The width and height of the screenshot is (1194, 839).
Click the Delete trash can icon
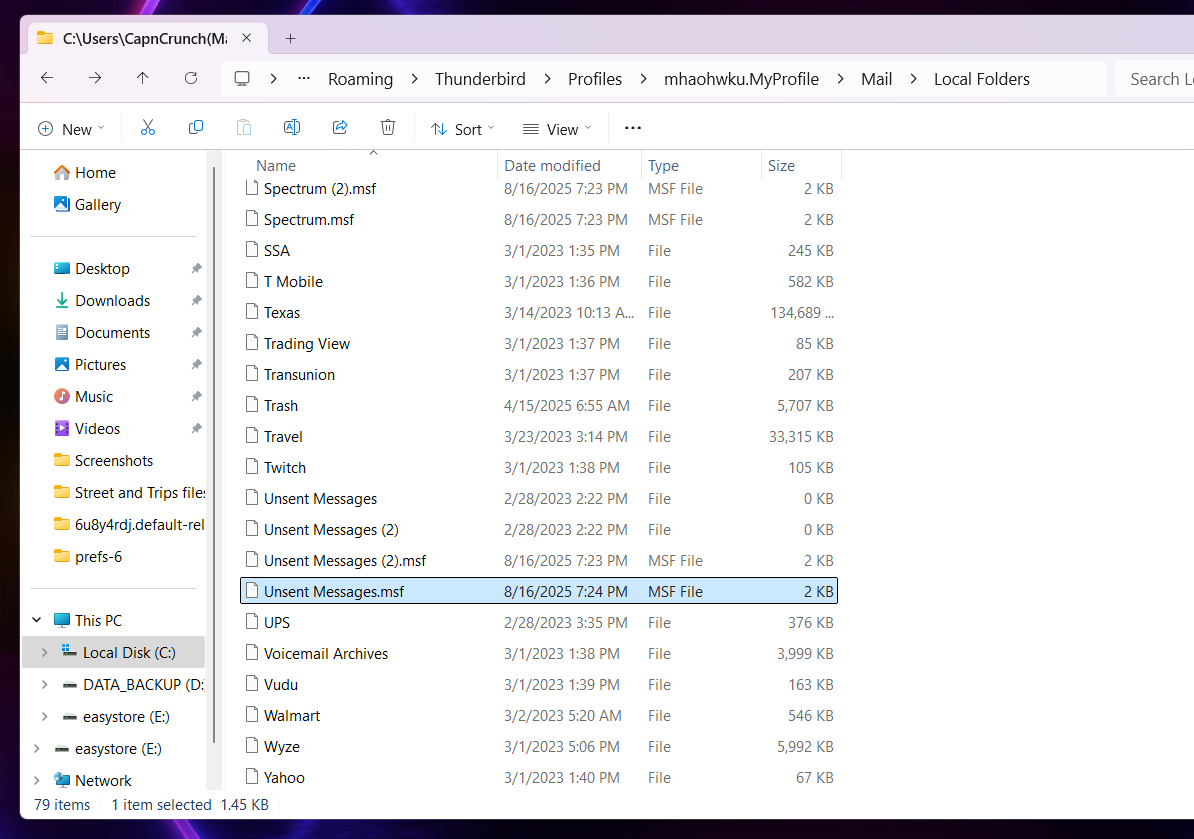388,128
